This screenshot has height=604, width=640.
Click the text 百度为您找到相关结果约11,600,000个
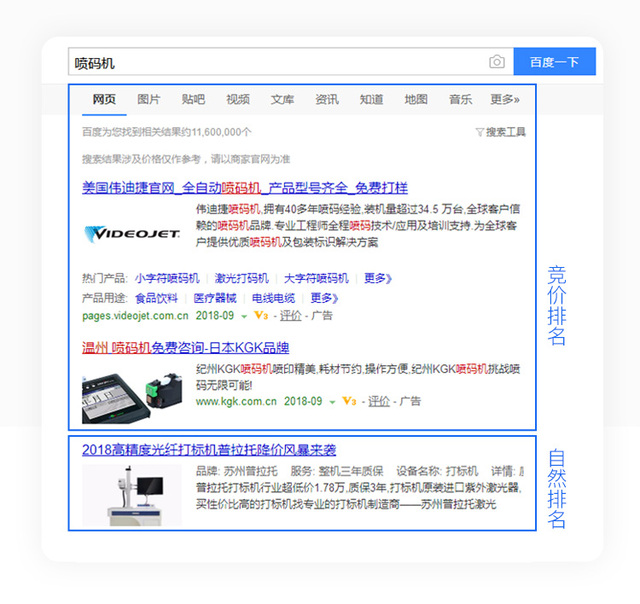pyautogui.click(x=167, y=132)
